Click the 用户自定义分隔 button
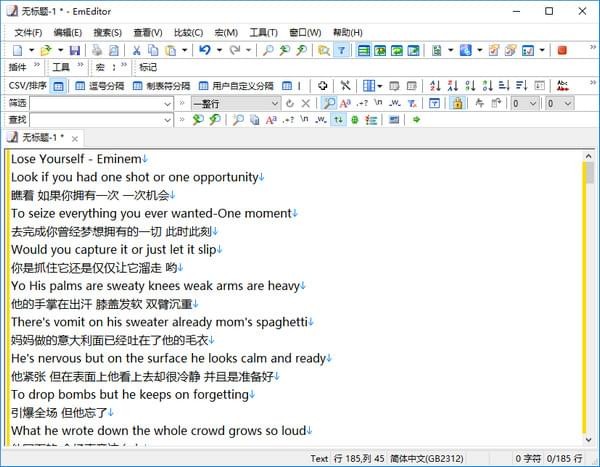 pos(237,86)
